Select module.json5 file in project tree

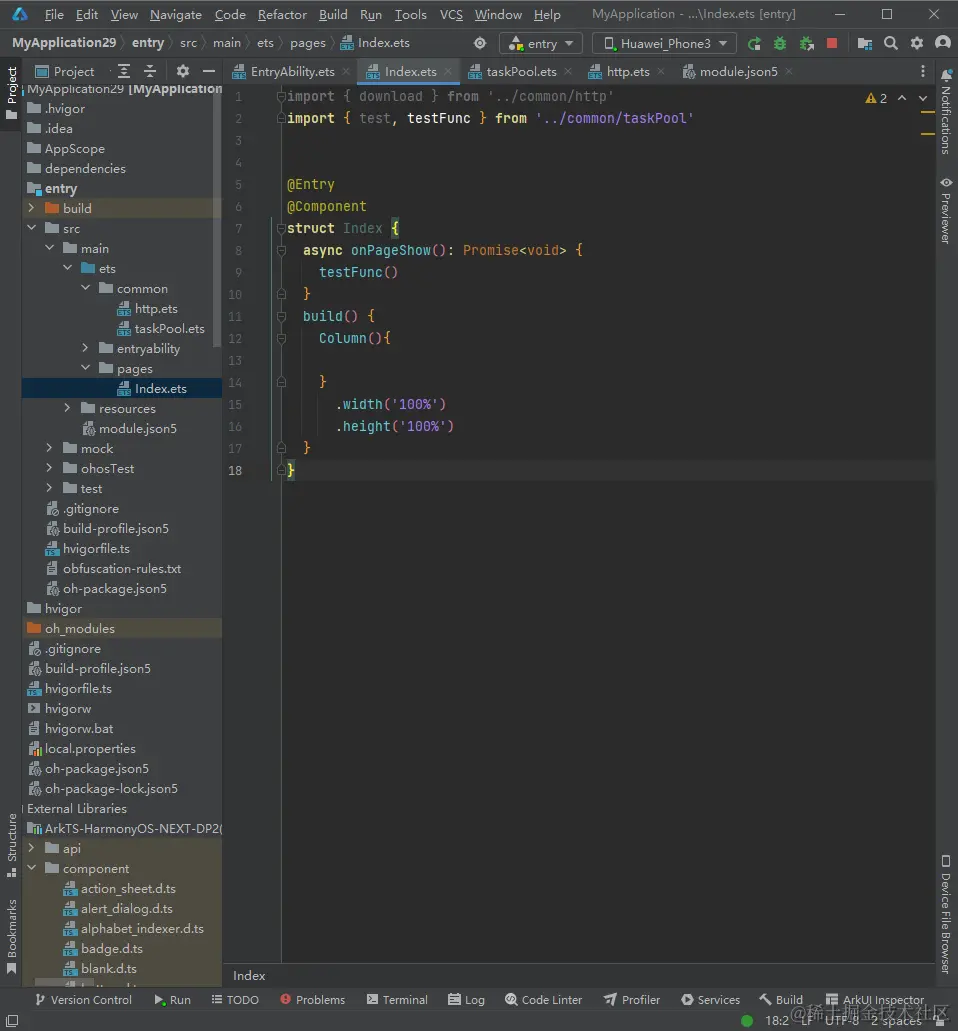click(137, 428)
